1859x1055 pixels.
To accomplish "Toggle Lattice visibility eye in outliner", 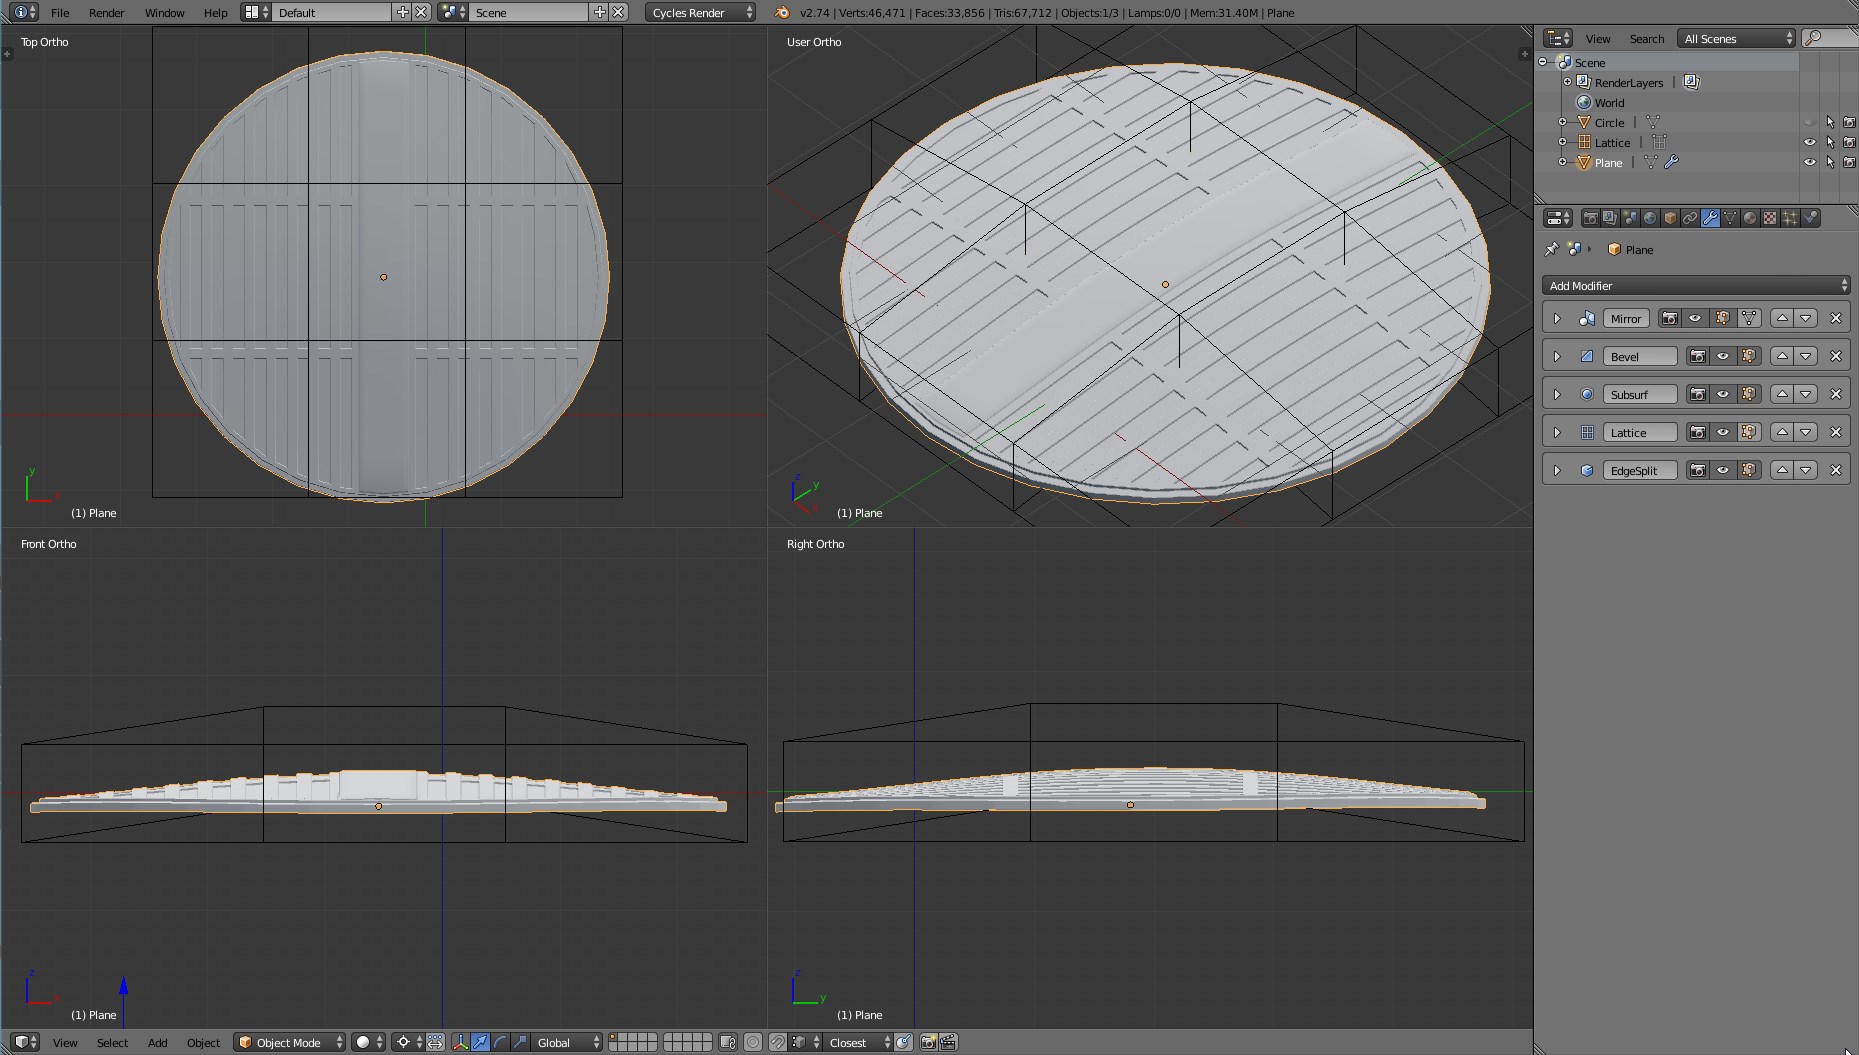I will pyautogui.click(x=1810, y=142).
